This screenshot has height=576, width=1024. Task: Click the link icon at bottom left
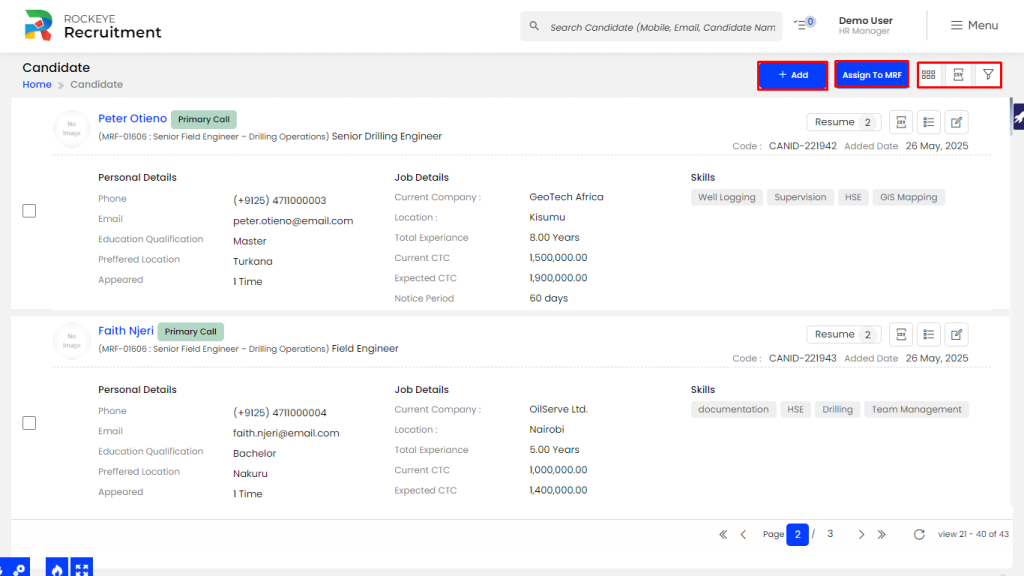pyautogui.click(x=18, y=568)
